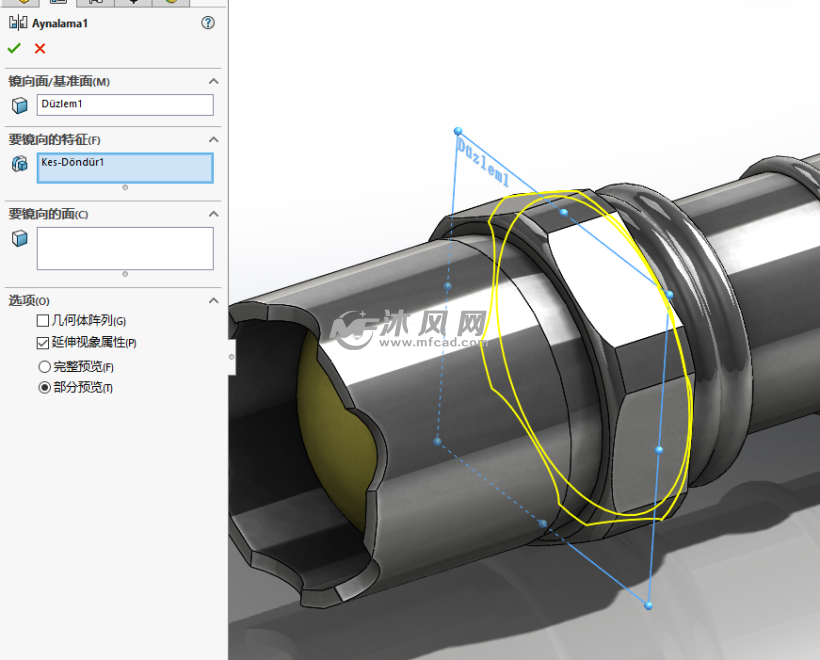The image size is (820, 660).
Task: Collapse the 镜向面/基准面 section
Action: click(x=213, y=81)
